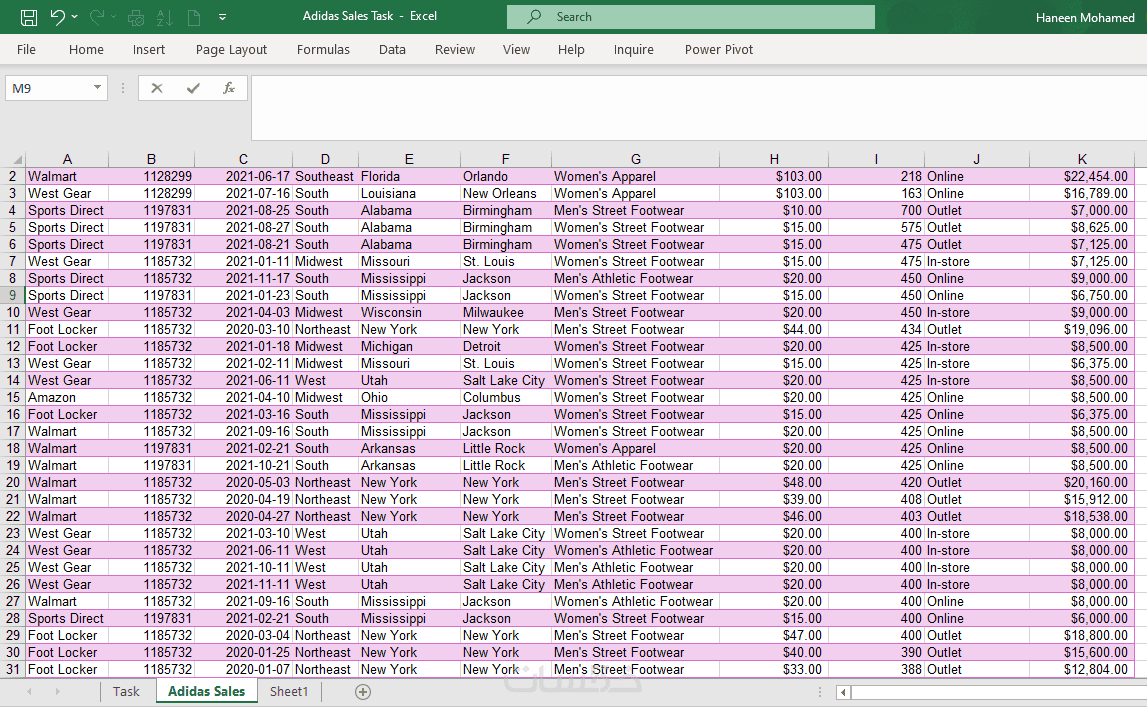
Task: Click cell with $22,454.00
Action: (x=1082, y=176)
